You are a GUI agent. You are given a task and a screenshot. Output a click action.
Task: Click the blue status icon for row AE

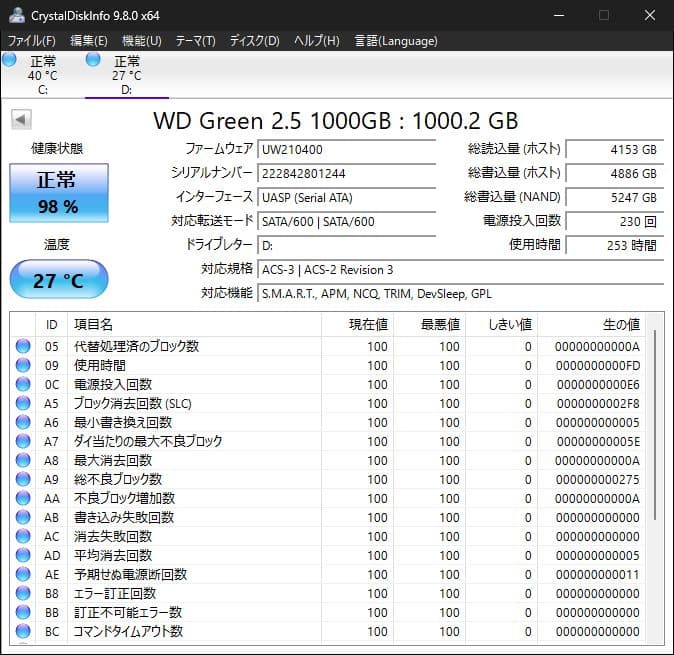(23, 574)
